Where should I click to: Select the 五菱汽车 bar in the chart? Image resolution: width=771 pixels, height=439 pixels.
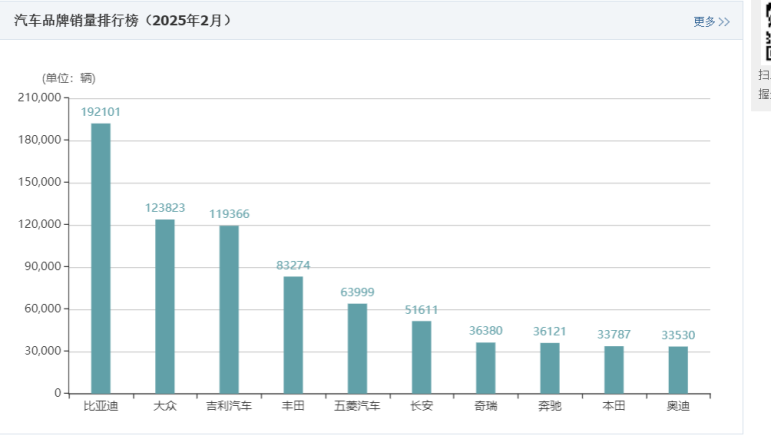coord(357,349)
